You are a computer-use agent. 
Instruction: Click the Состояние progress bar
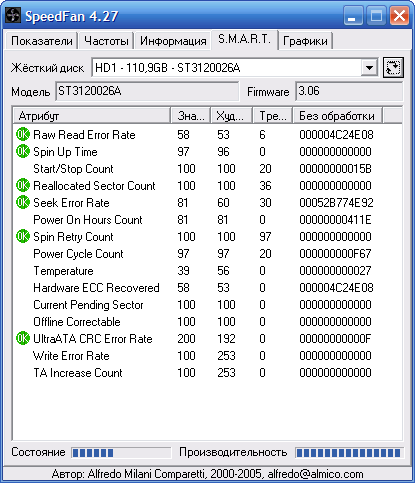click(x=121, y=453)
